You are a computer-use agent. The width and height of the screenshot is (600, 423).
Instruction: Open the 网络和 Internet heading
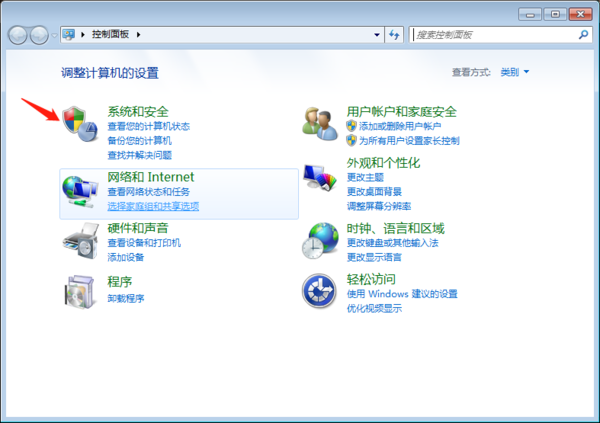[151, 177]
